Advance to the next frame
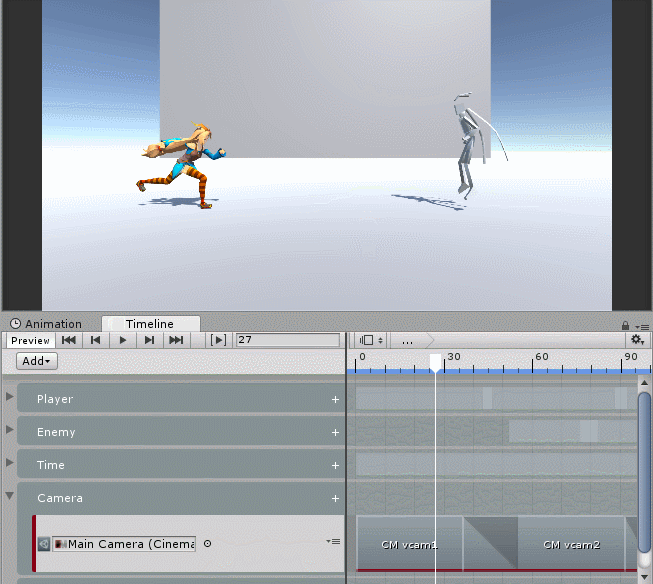653x584 pixels. pyautogui.click(x=150, y=340)
